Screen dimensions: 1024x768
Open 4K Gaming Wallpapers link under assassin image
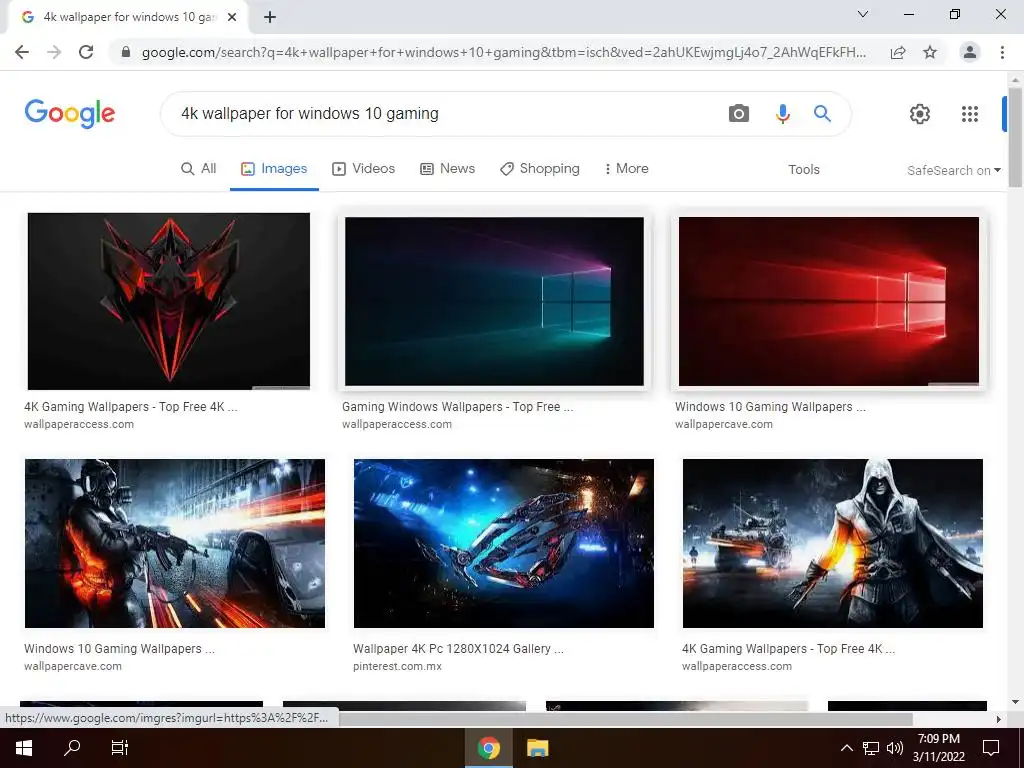[788, 648]
